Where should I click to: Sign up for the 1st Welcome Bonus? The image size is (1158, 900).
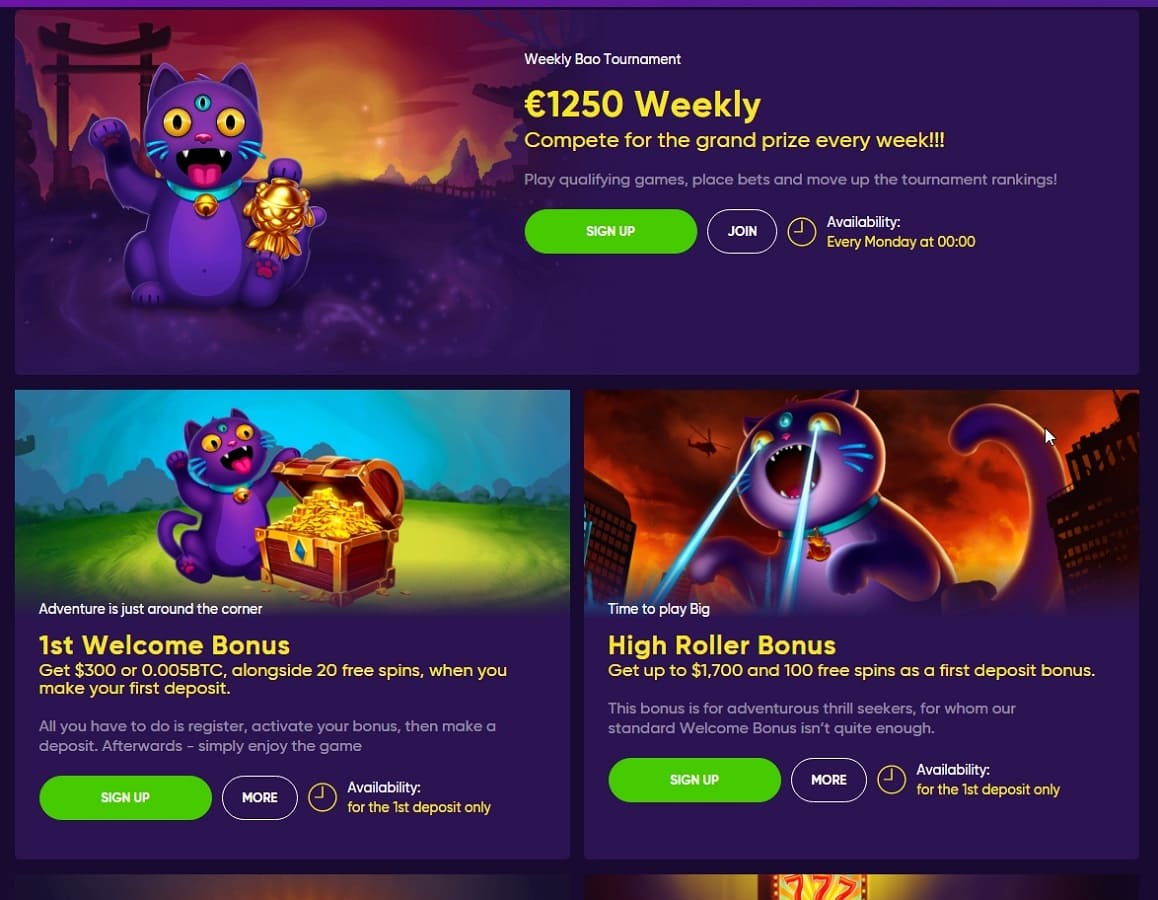126,797
